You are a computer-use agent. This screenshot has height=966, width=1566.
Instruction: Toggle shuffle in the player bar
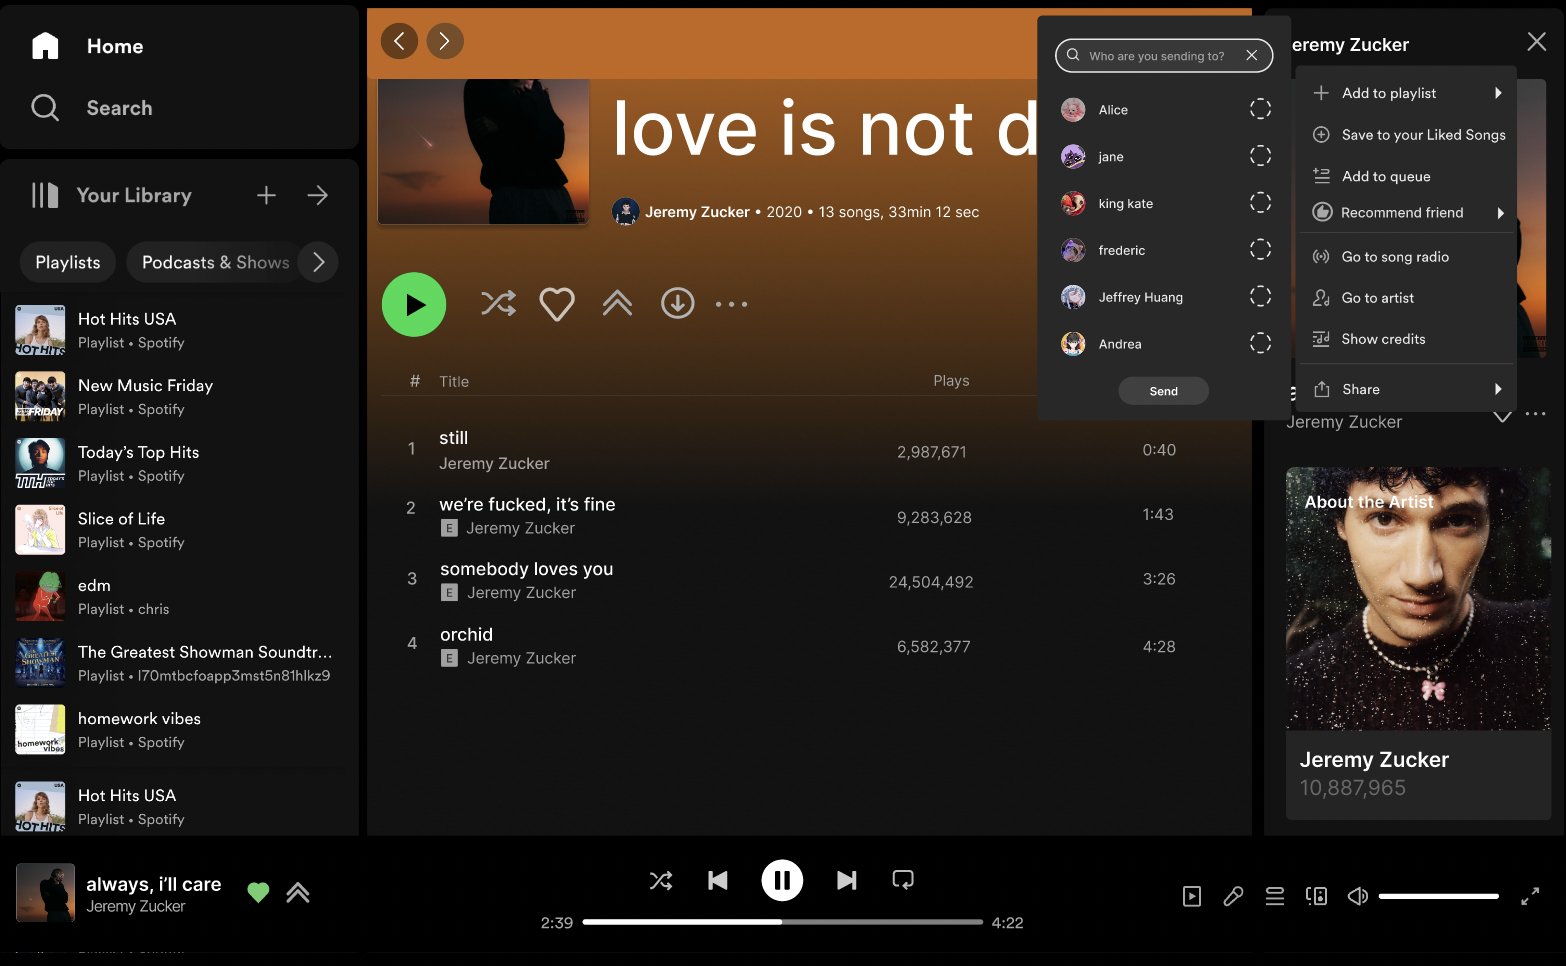pyautogui.click(x=661, y=880)
